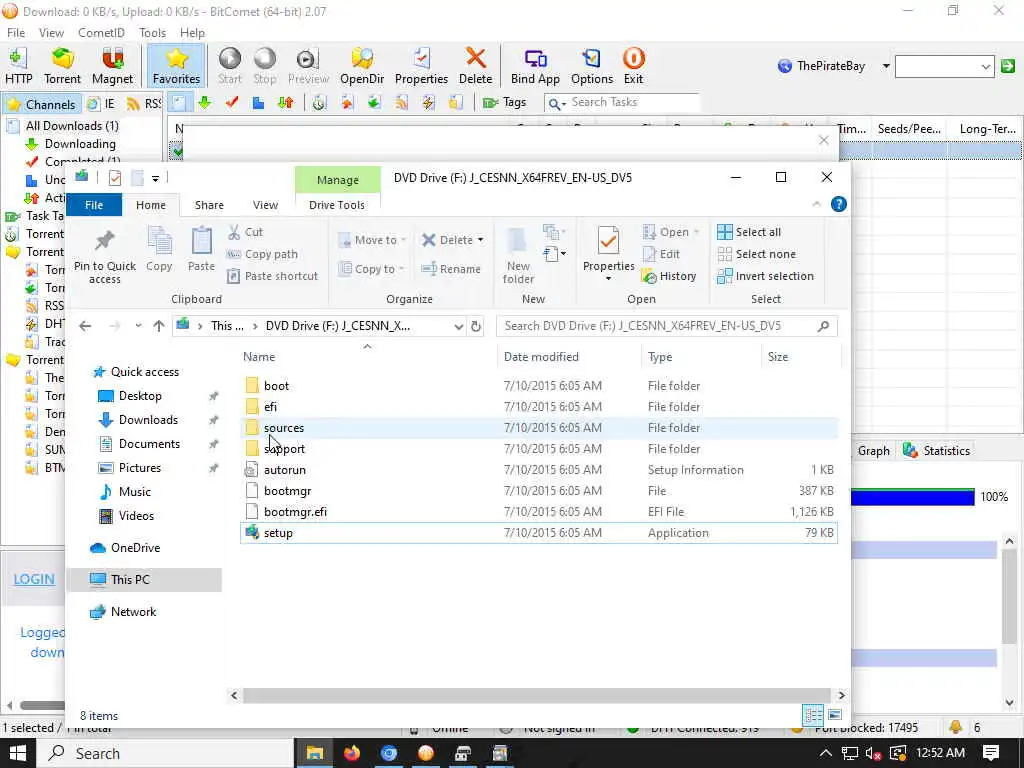1024x768 pixels.
Task: Click the Bind App icon
Action: coord(535,66)
